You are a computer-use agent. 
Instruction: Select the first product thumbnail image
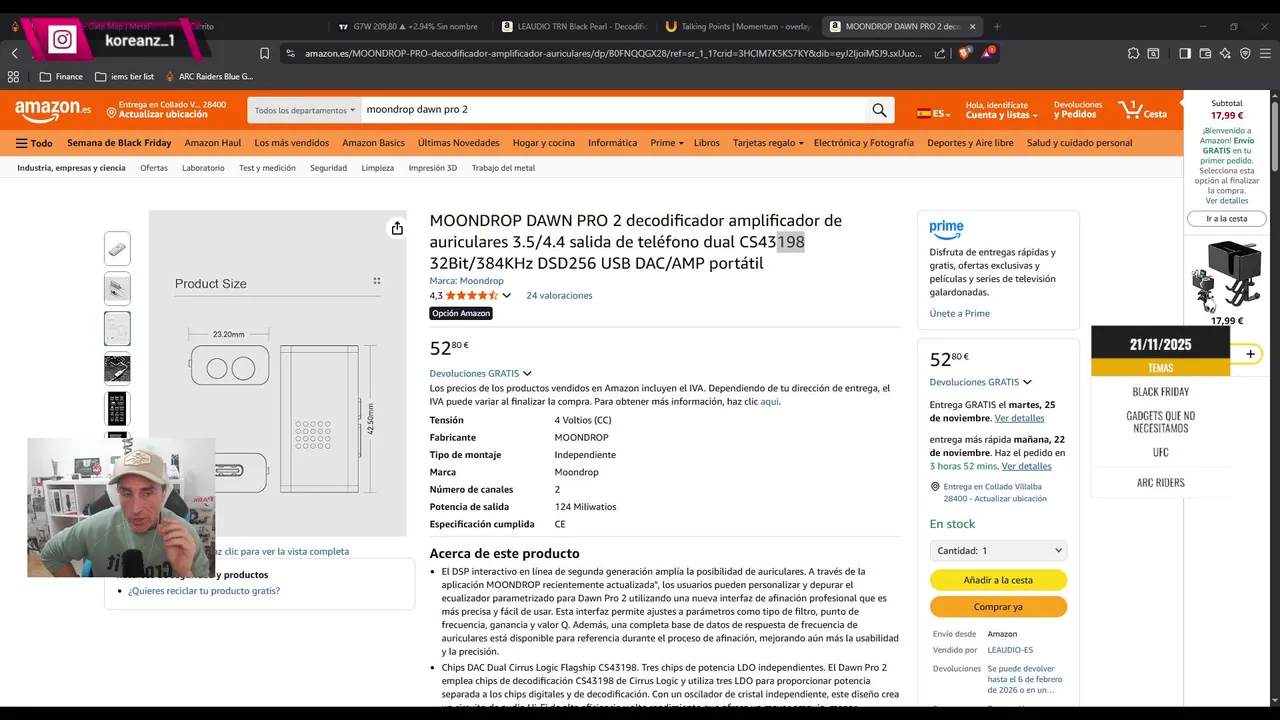(x=117, y=248)
